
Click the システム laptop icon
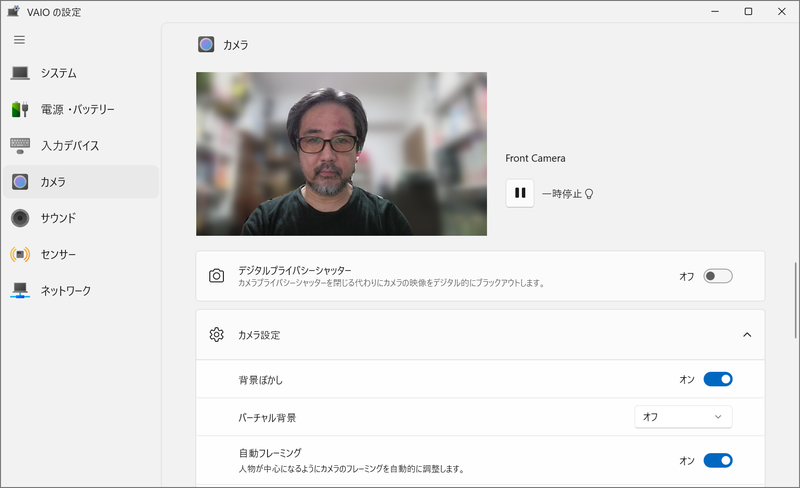20,74
